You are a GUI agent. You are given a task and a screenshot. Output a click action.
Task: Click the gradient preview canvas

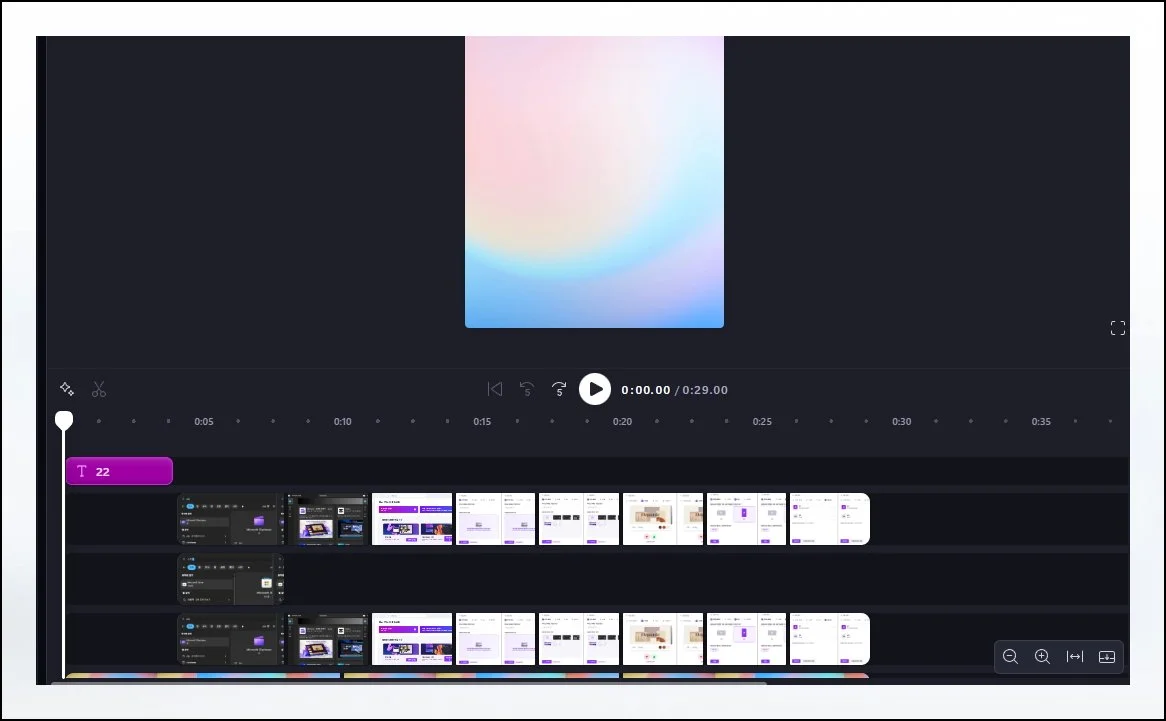coord(594,180)
